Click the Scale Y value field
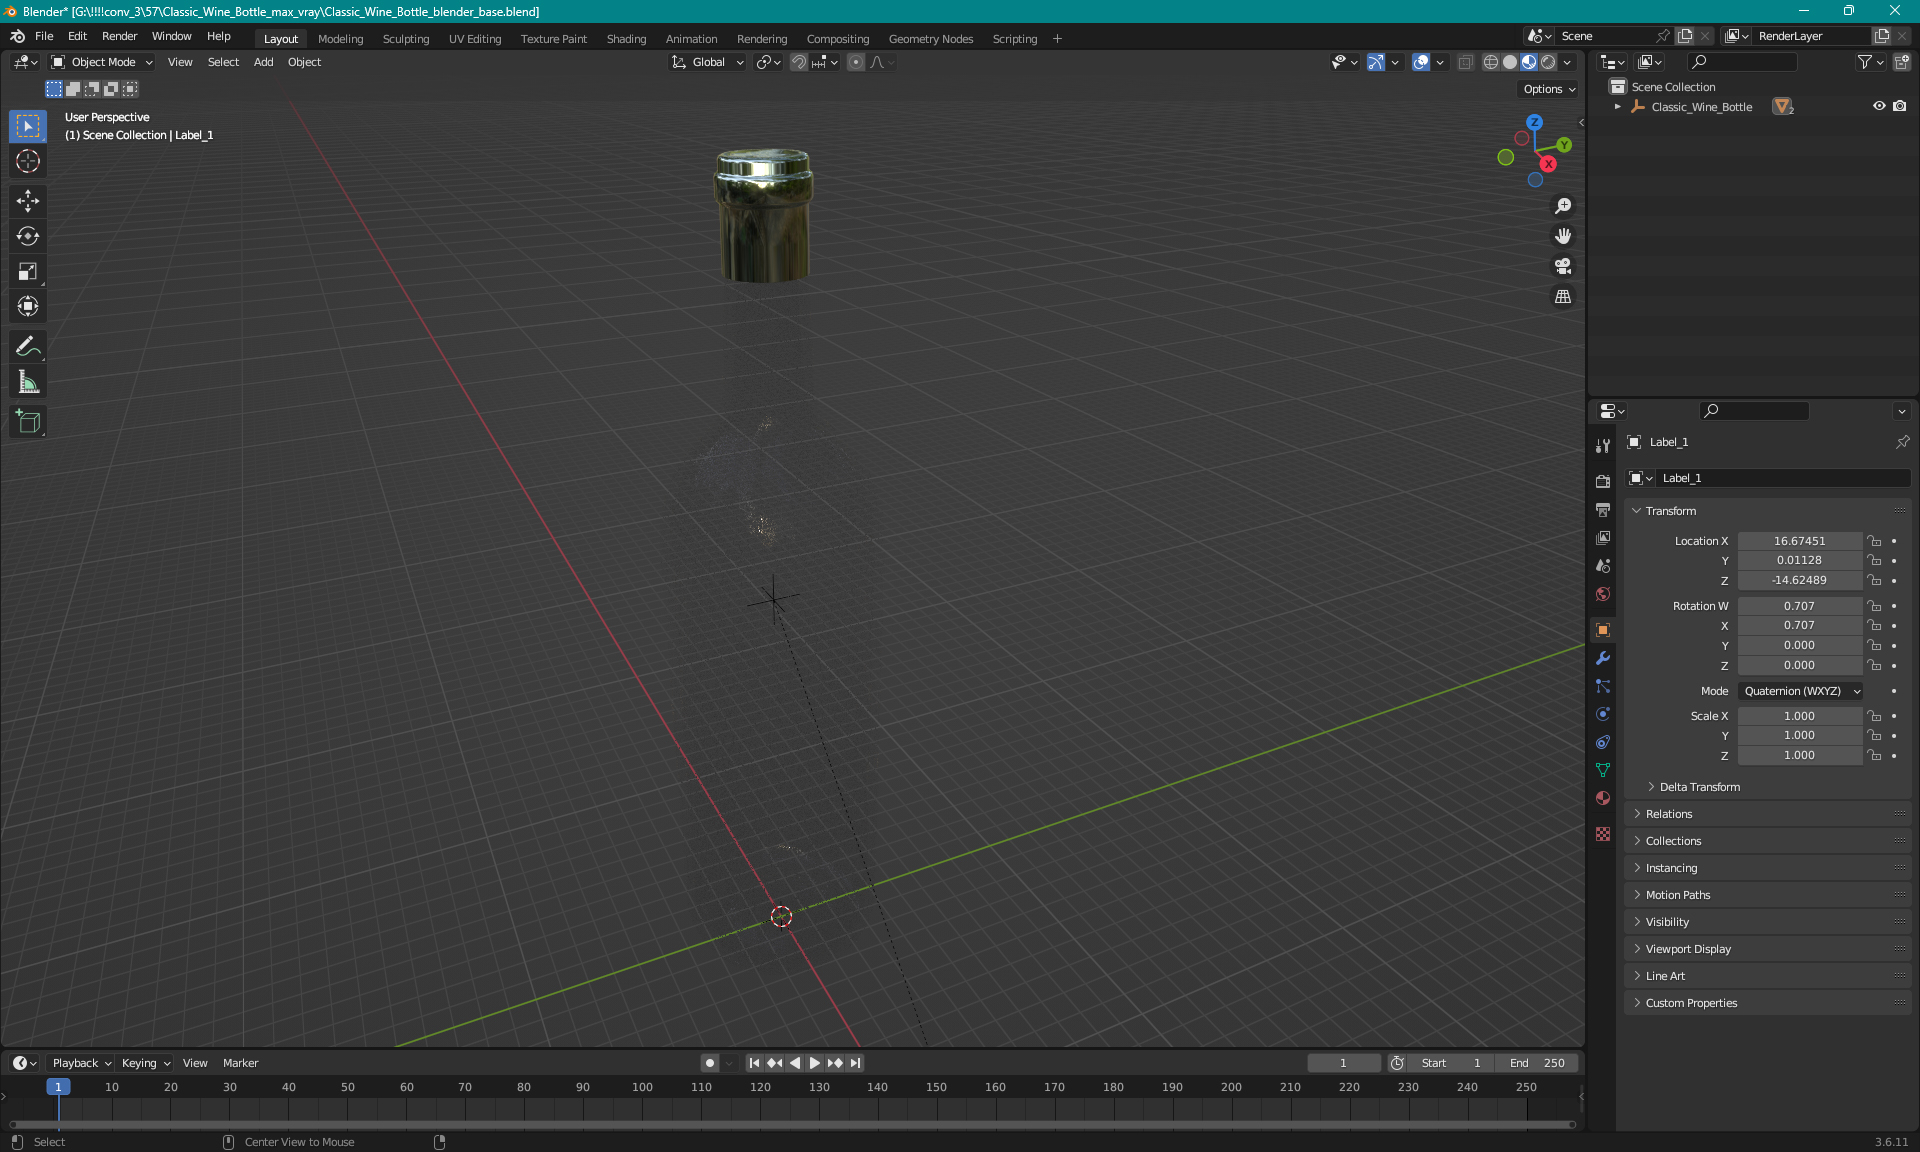Screen dimensions: 1920x1152 point(1799,735)
